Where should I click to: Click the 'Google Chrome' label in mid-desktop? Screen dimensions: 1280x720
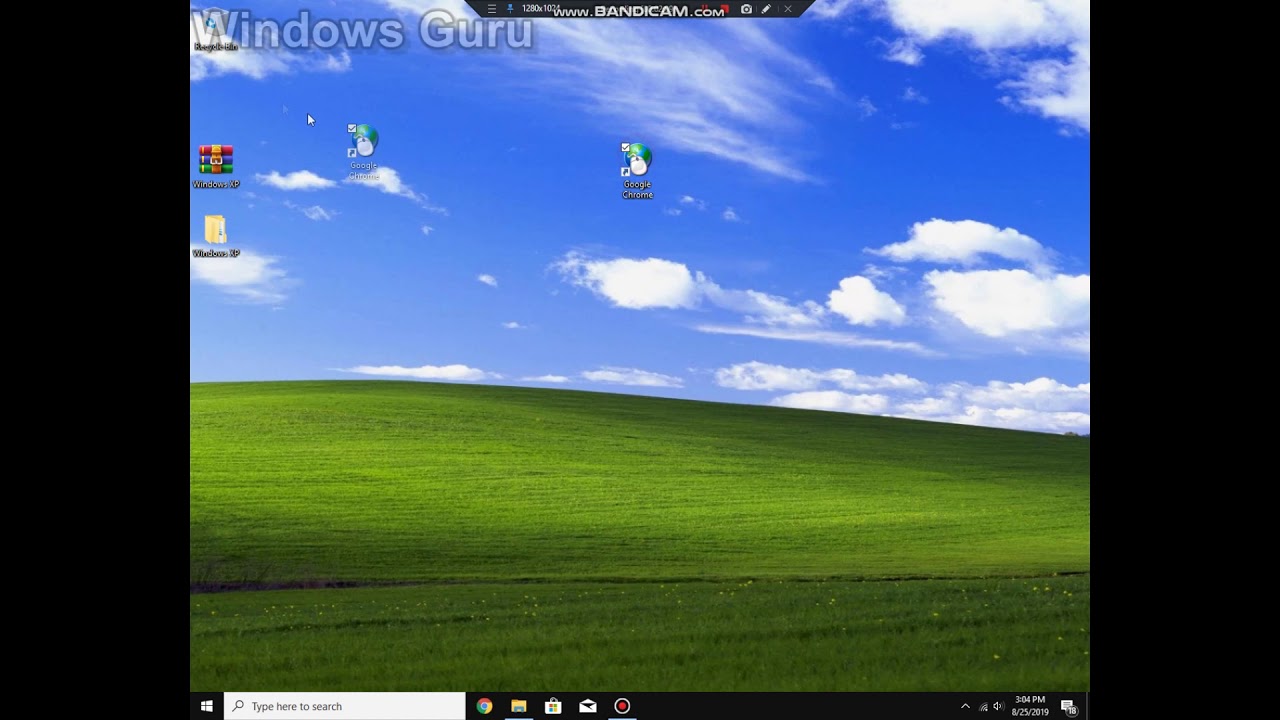637,190
